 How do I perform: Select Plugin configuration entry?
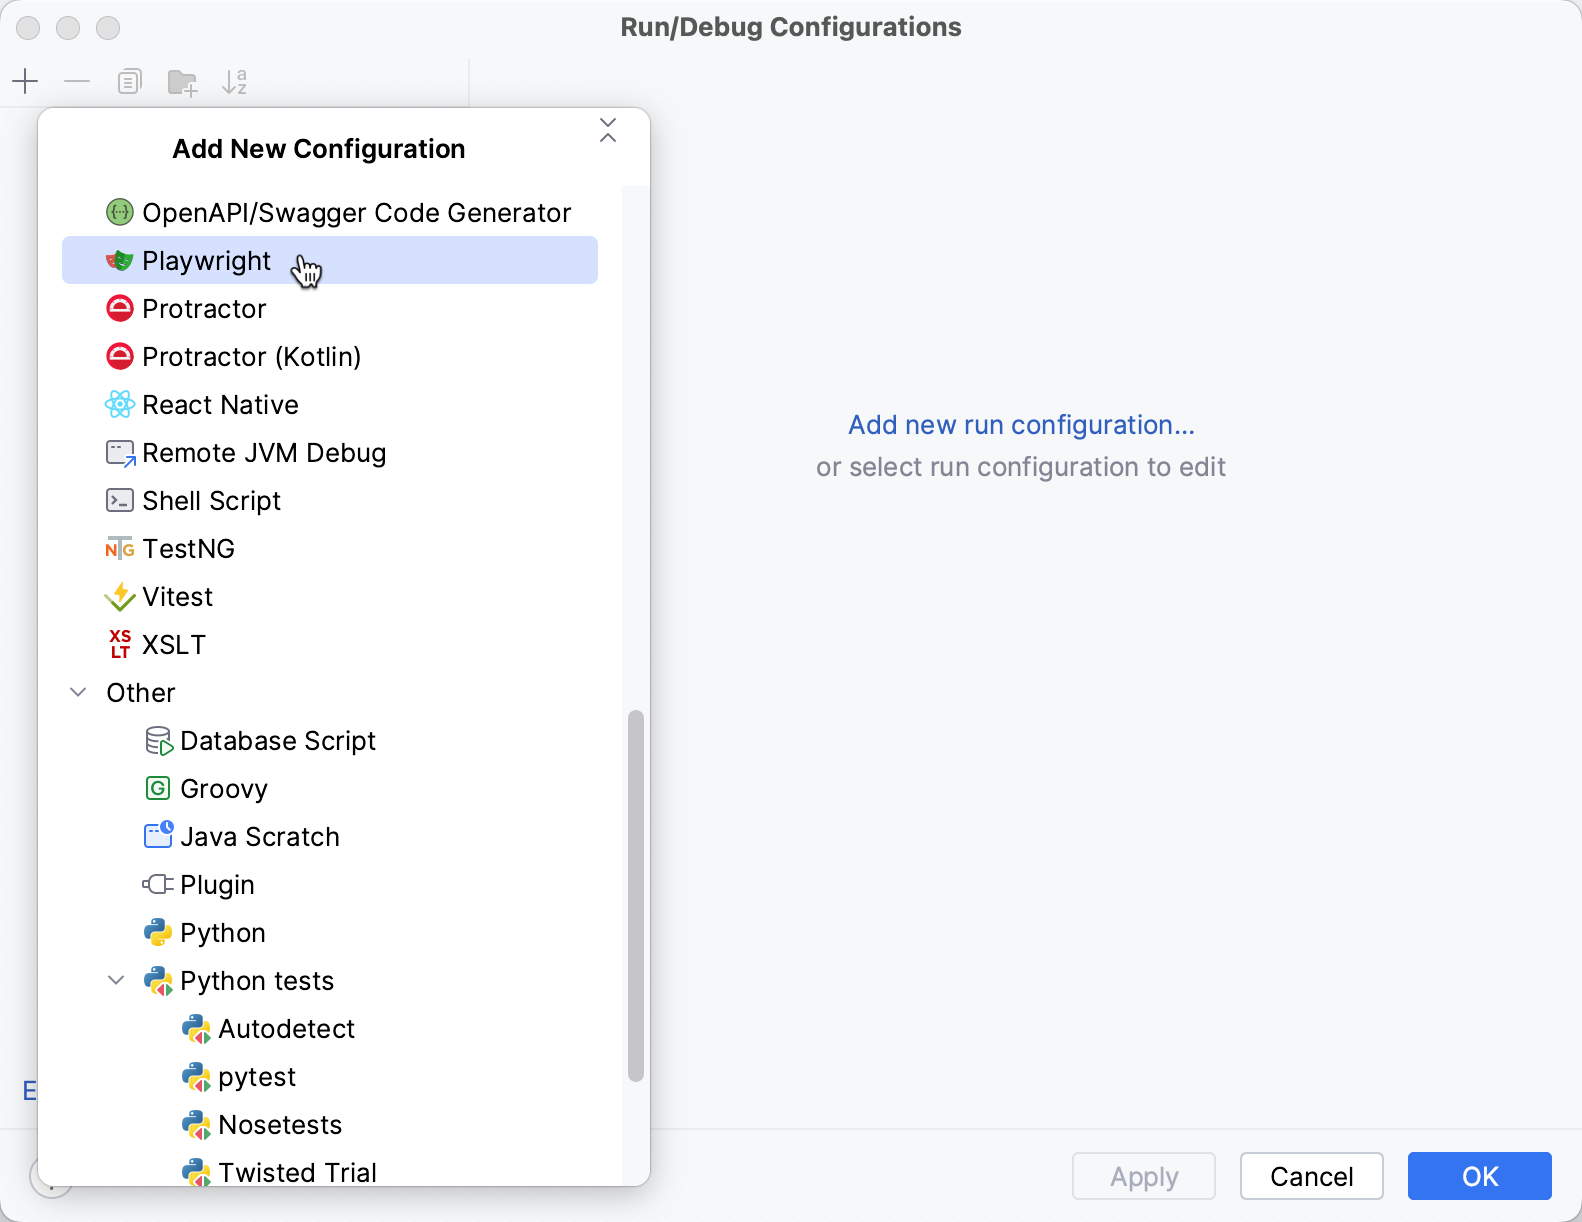pyautogui.click(x=330, y=884)
